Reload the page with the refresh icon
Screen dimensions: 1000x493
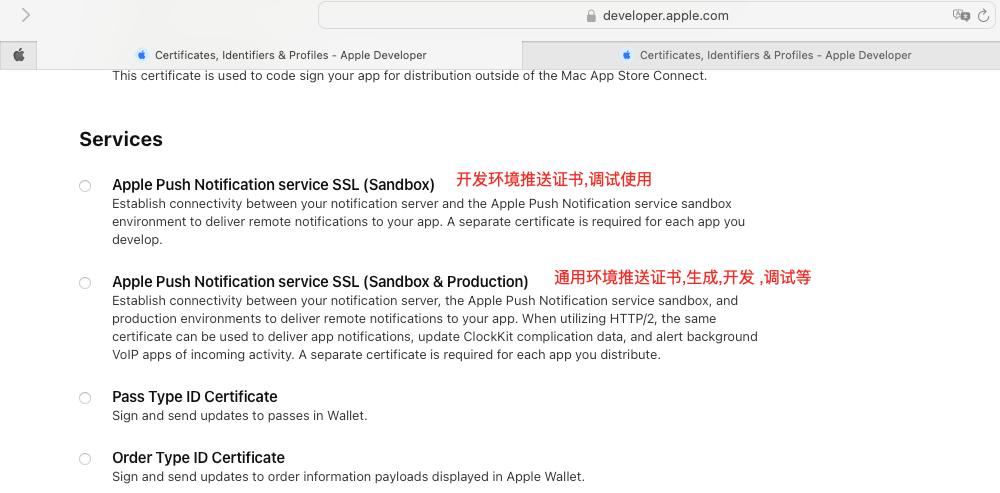pyautogui.click(x=983, y=15)
